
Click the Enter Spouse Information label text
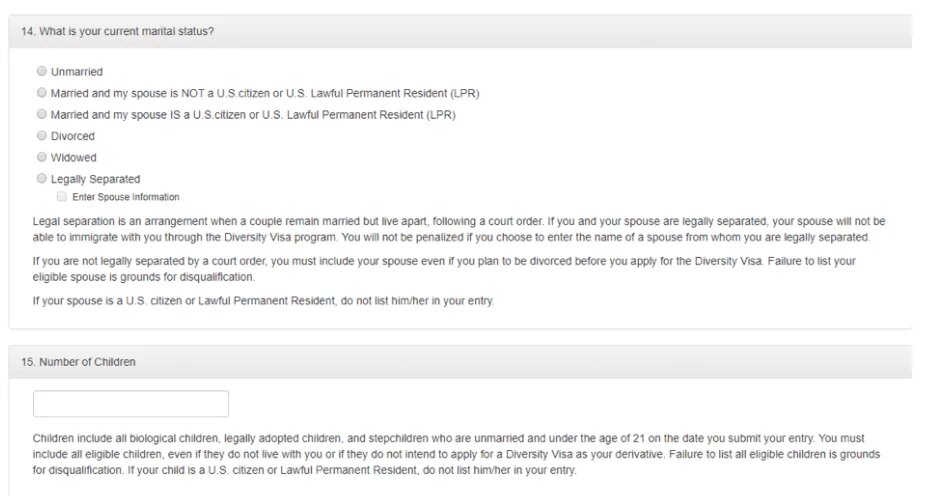click(x=126, y=197)
